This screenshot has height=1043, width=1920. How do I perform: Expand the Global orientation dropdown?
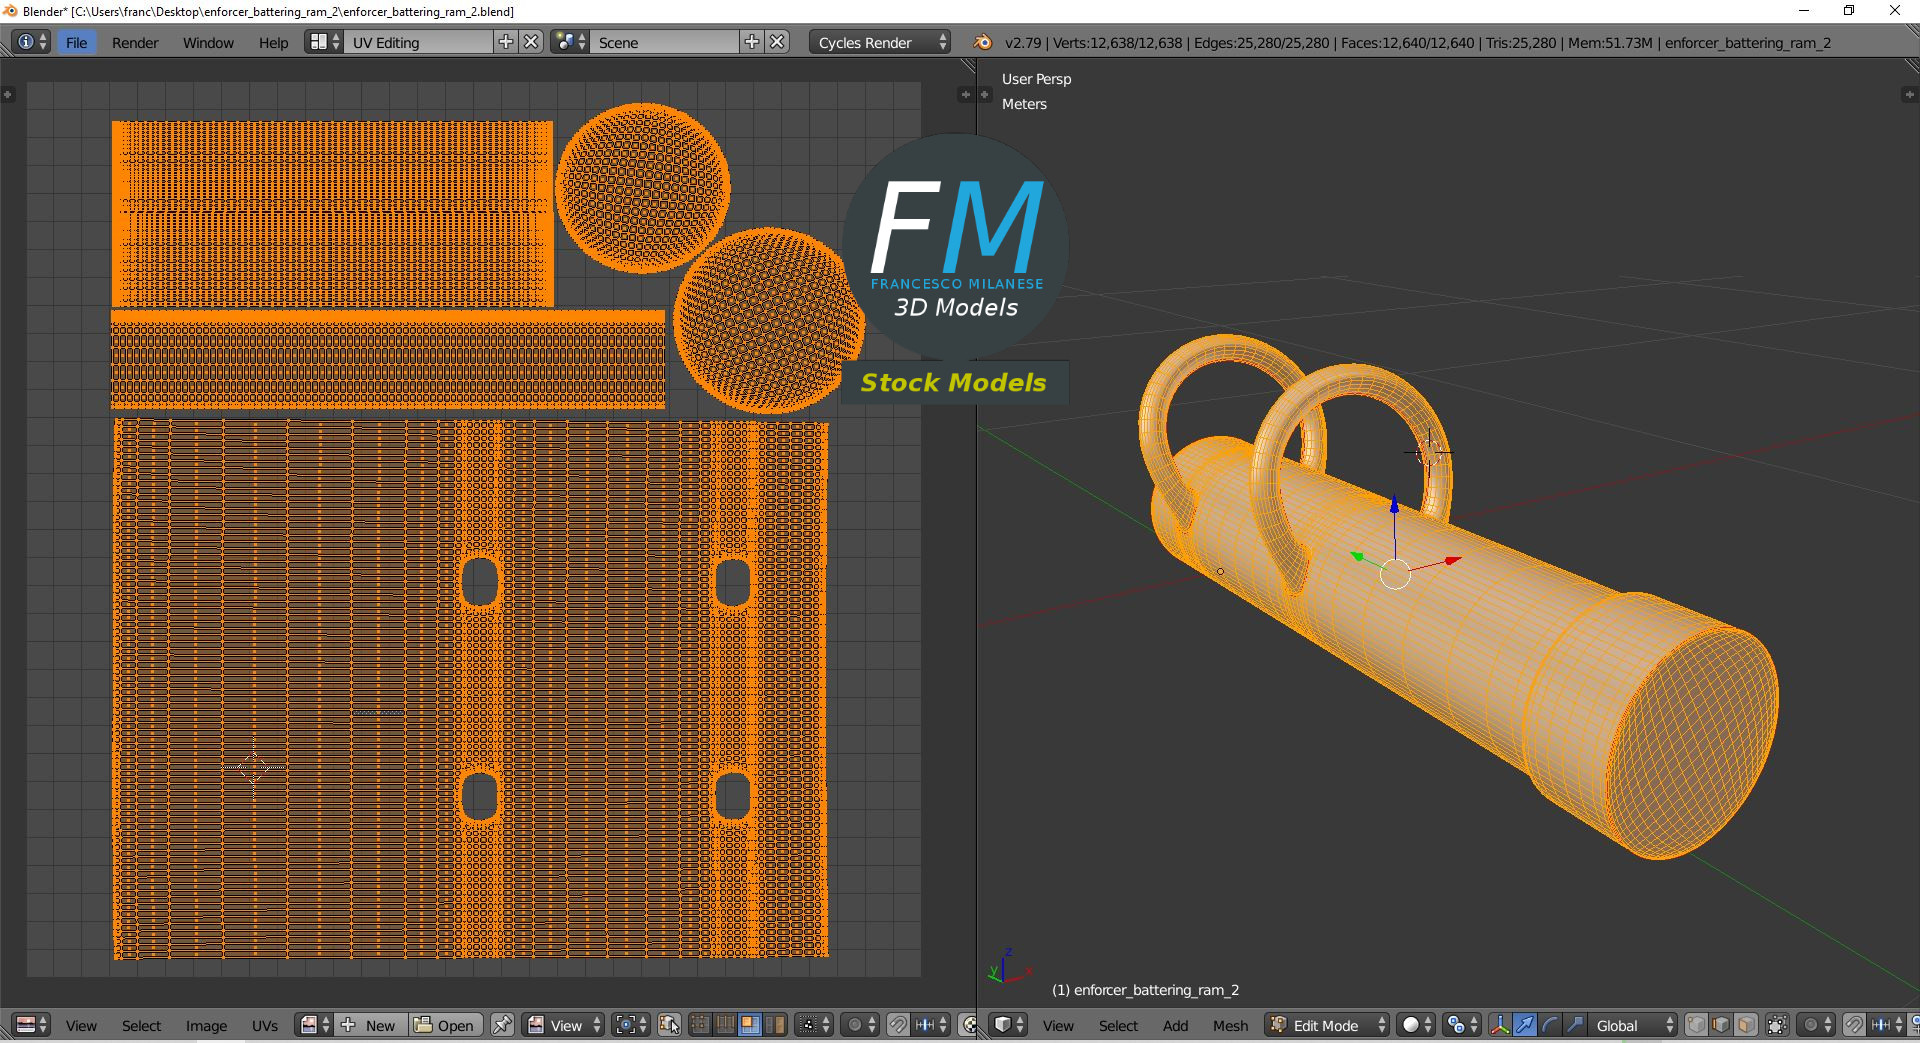[x=1634, y=1025]
